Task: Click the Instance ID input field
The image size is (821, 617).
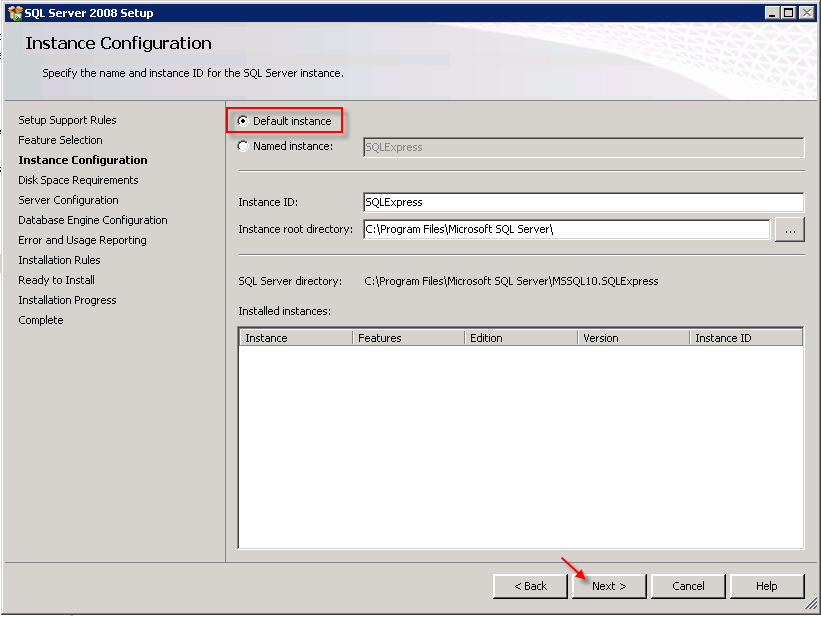Action: (583, 202)
